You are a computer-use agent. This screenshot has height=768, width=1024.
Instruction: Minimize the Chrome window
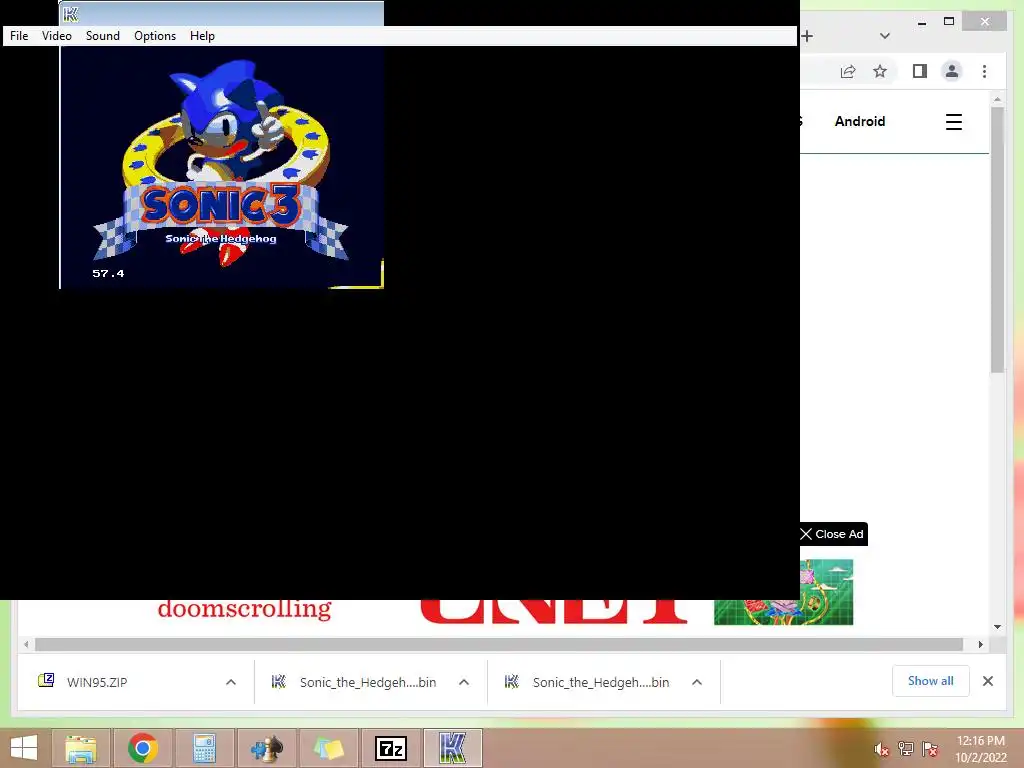tap(922, 22)
